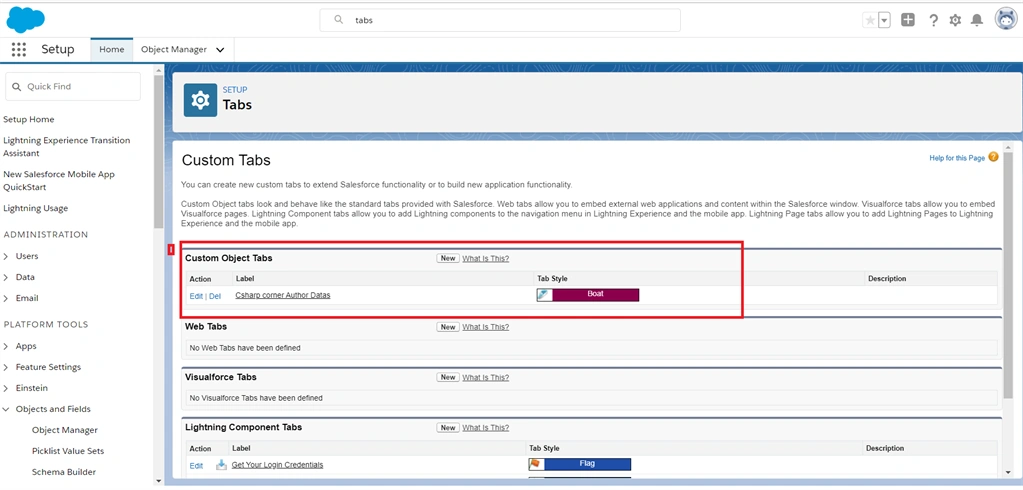The height and width of the screenshot is (490, 1023).
Task: Delete the Csharp corner Author Datas tab
Action: click(215, 296)
